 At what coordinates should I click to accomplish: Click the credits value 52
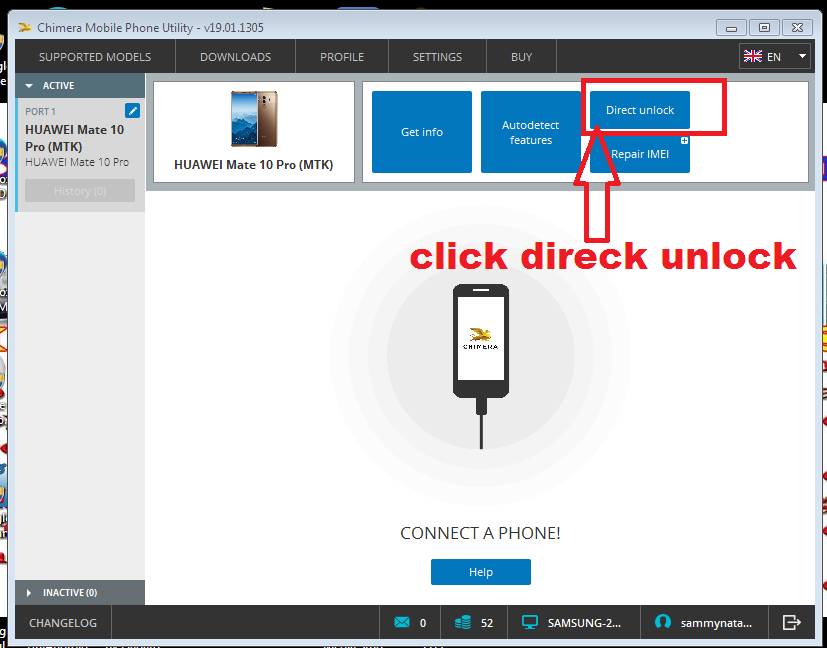(487, 623)
